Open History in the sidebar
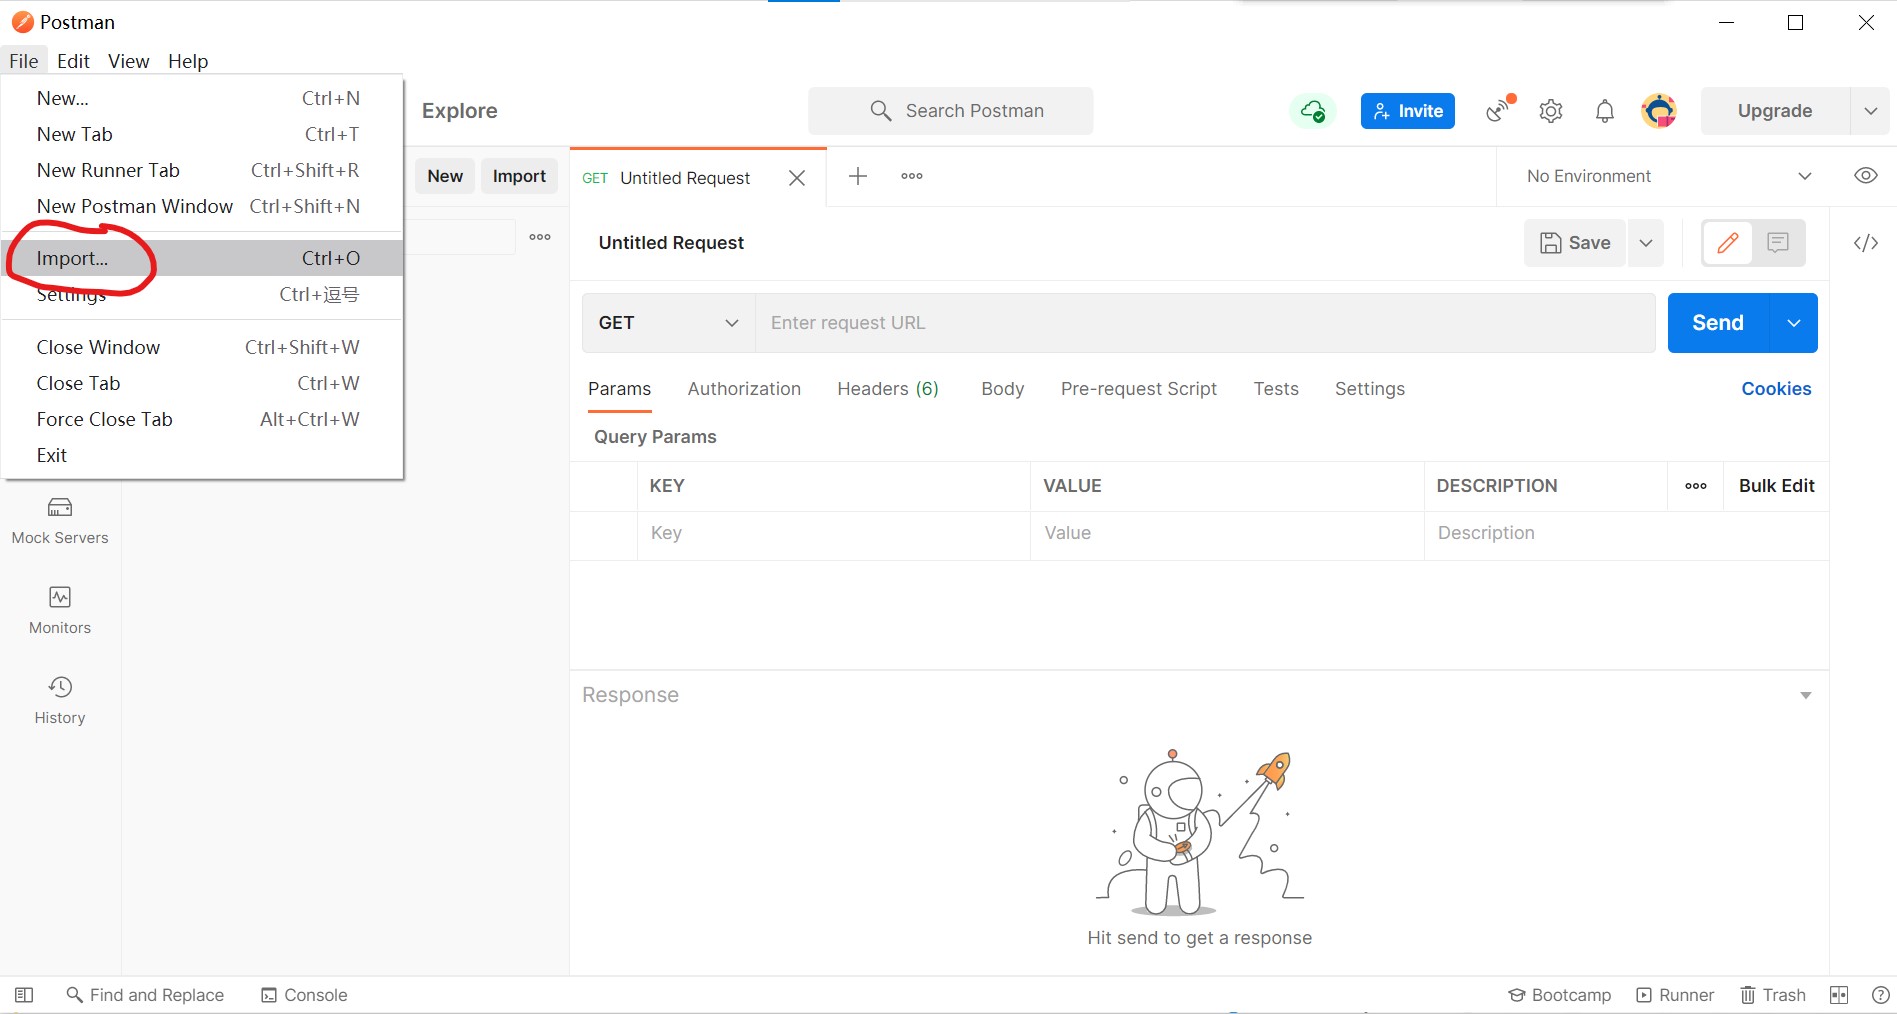Image resolution: width=1897 pixels, height=1014 pixels. (x=60, y=701)
